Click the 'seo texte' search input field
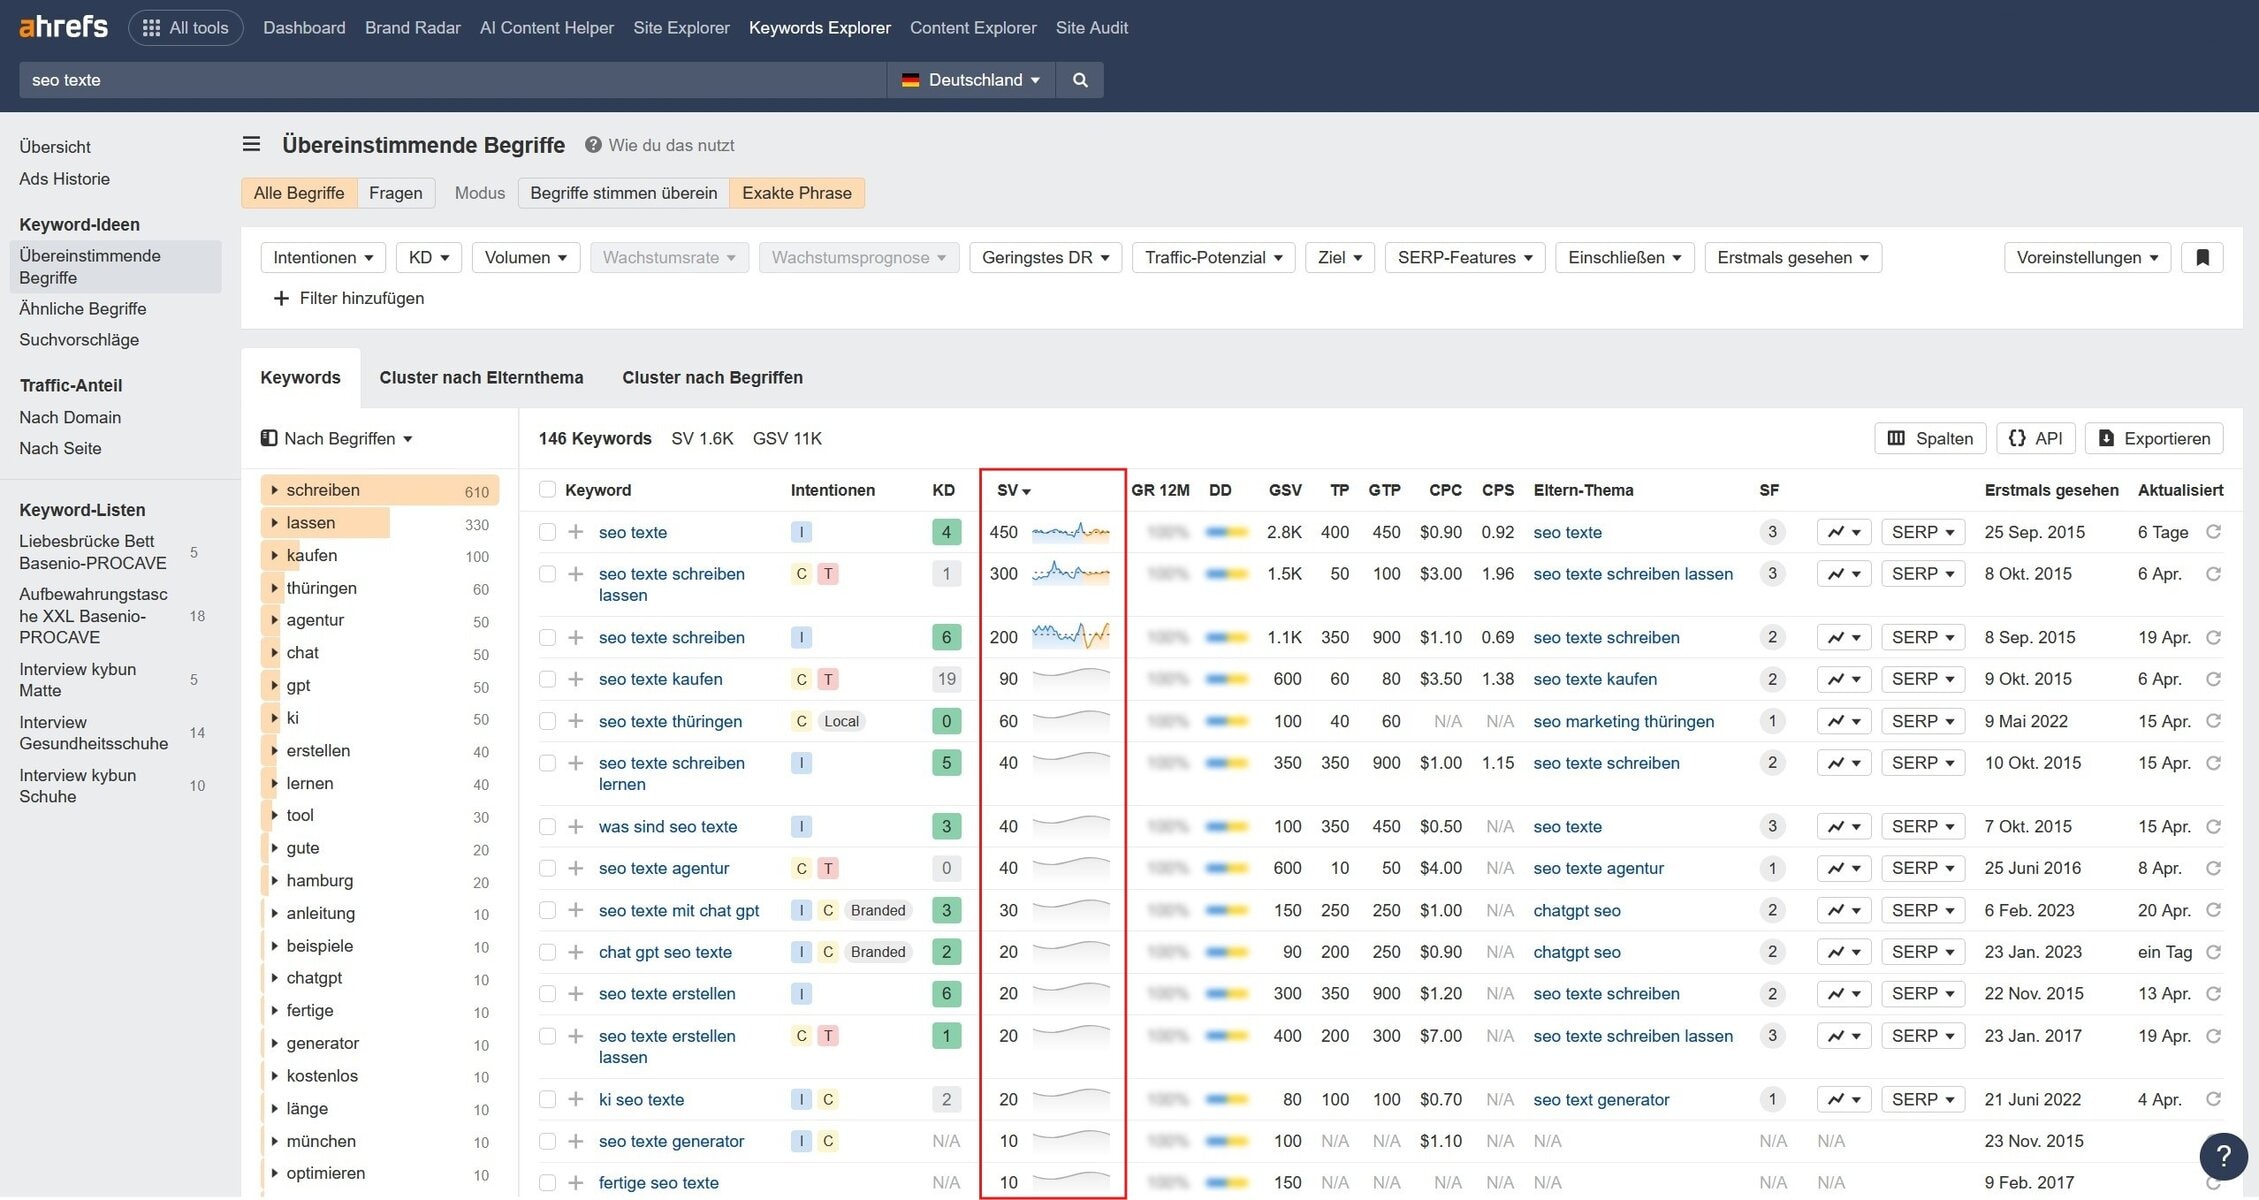The image size is (2259, 1200). pos(452,80)
